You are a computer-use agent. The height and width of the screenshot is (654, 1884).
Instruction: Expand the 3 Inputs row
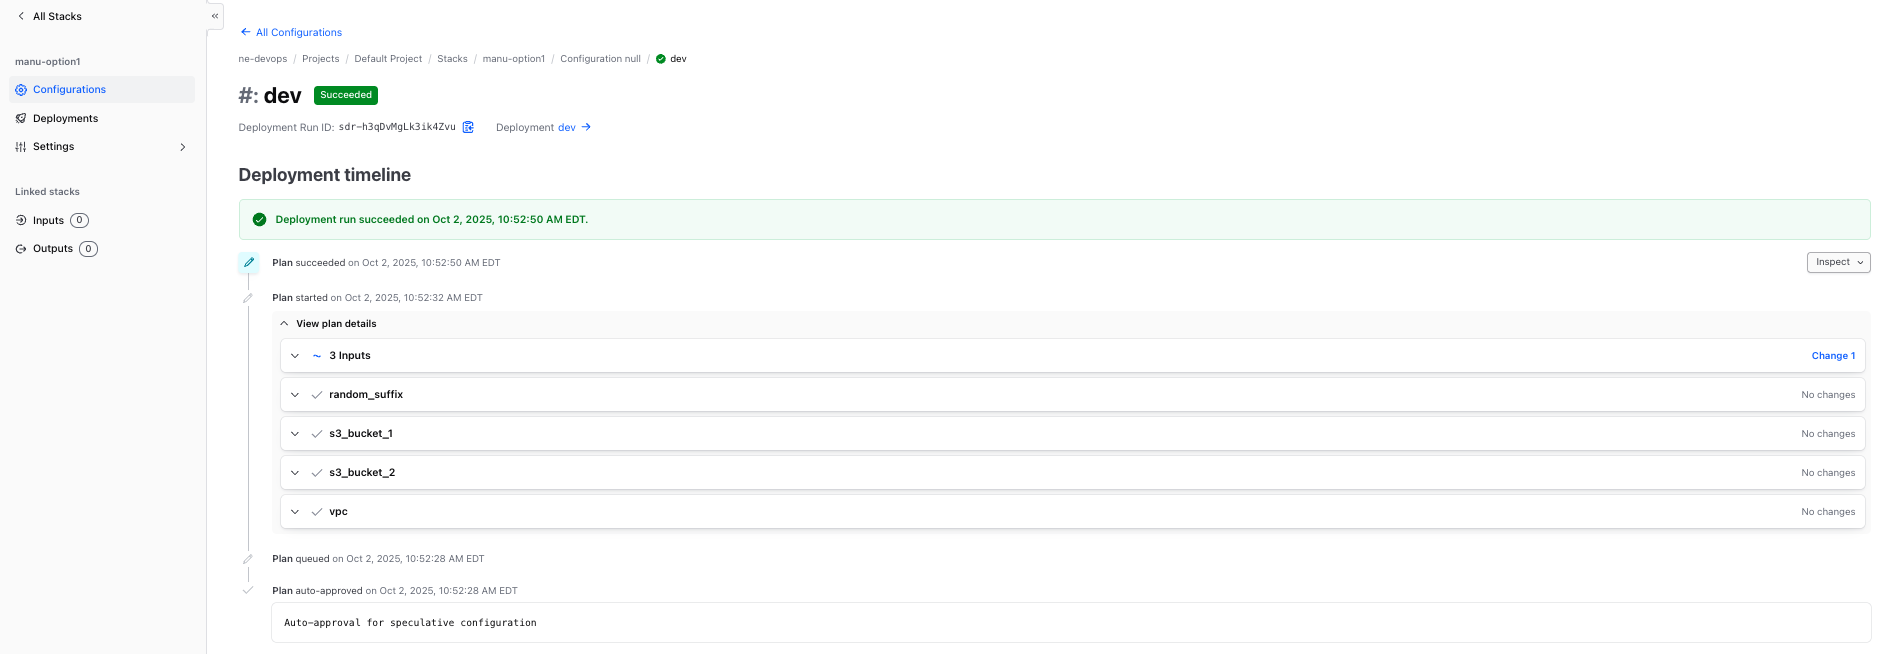coord(295,356)
